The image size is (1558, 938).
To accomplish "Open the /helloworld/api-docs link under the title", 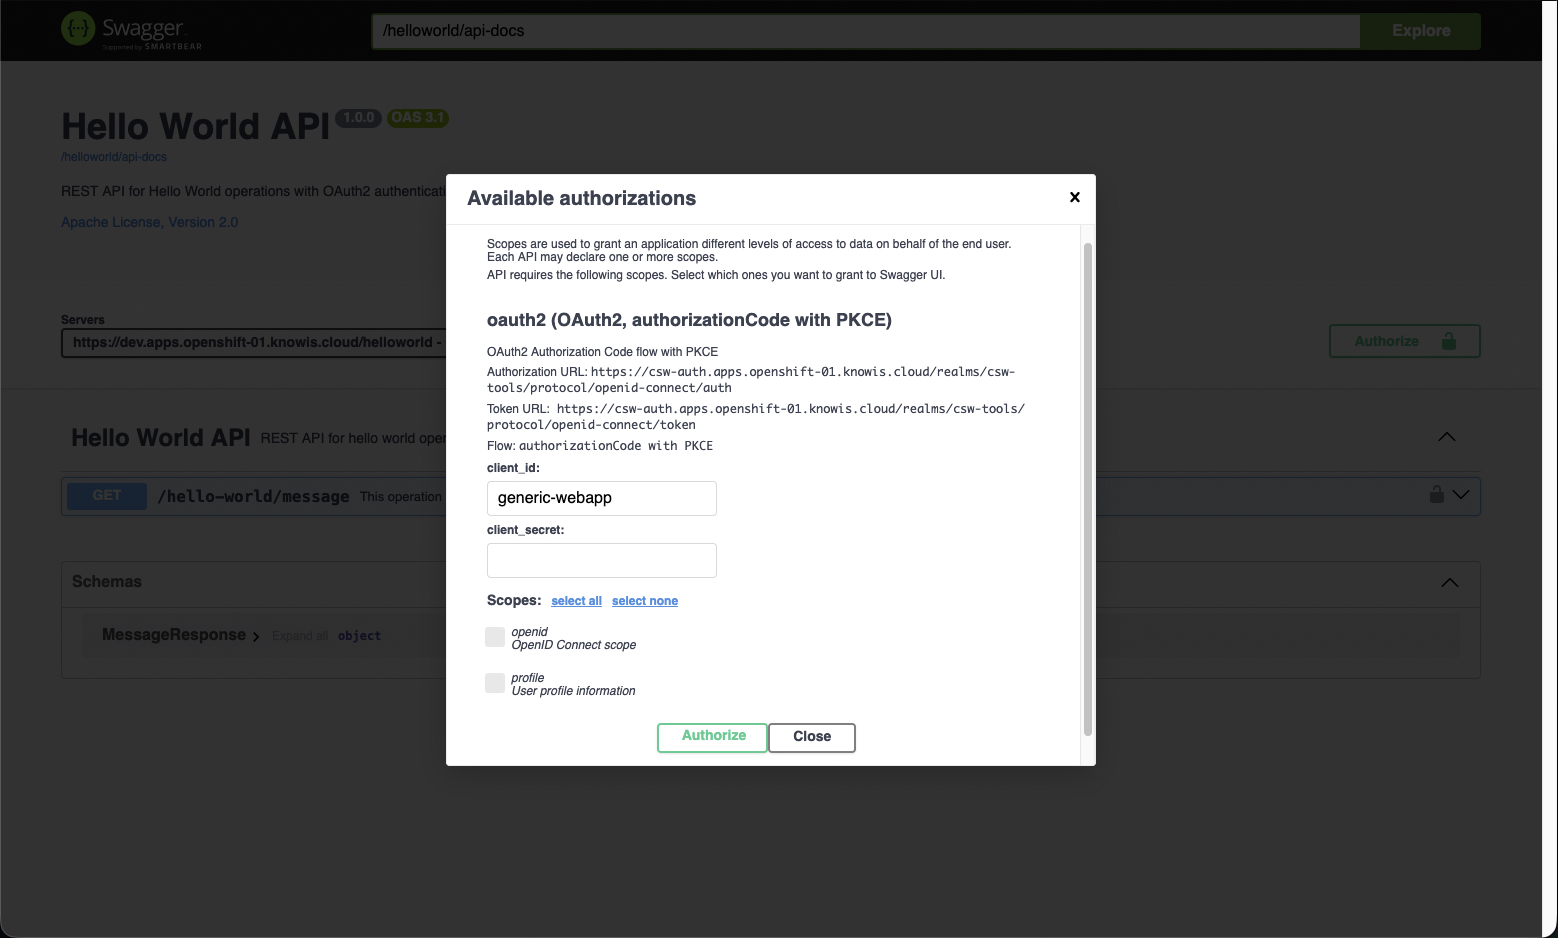I will 114,157.
